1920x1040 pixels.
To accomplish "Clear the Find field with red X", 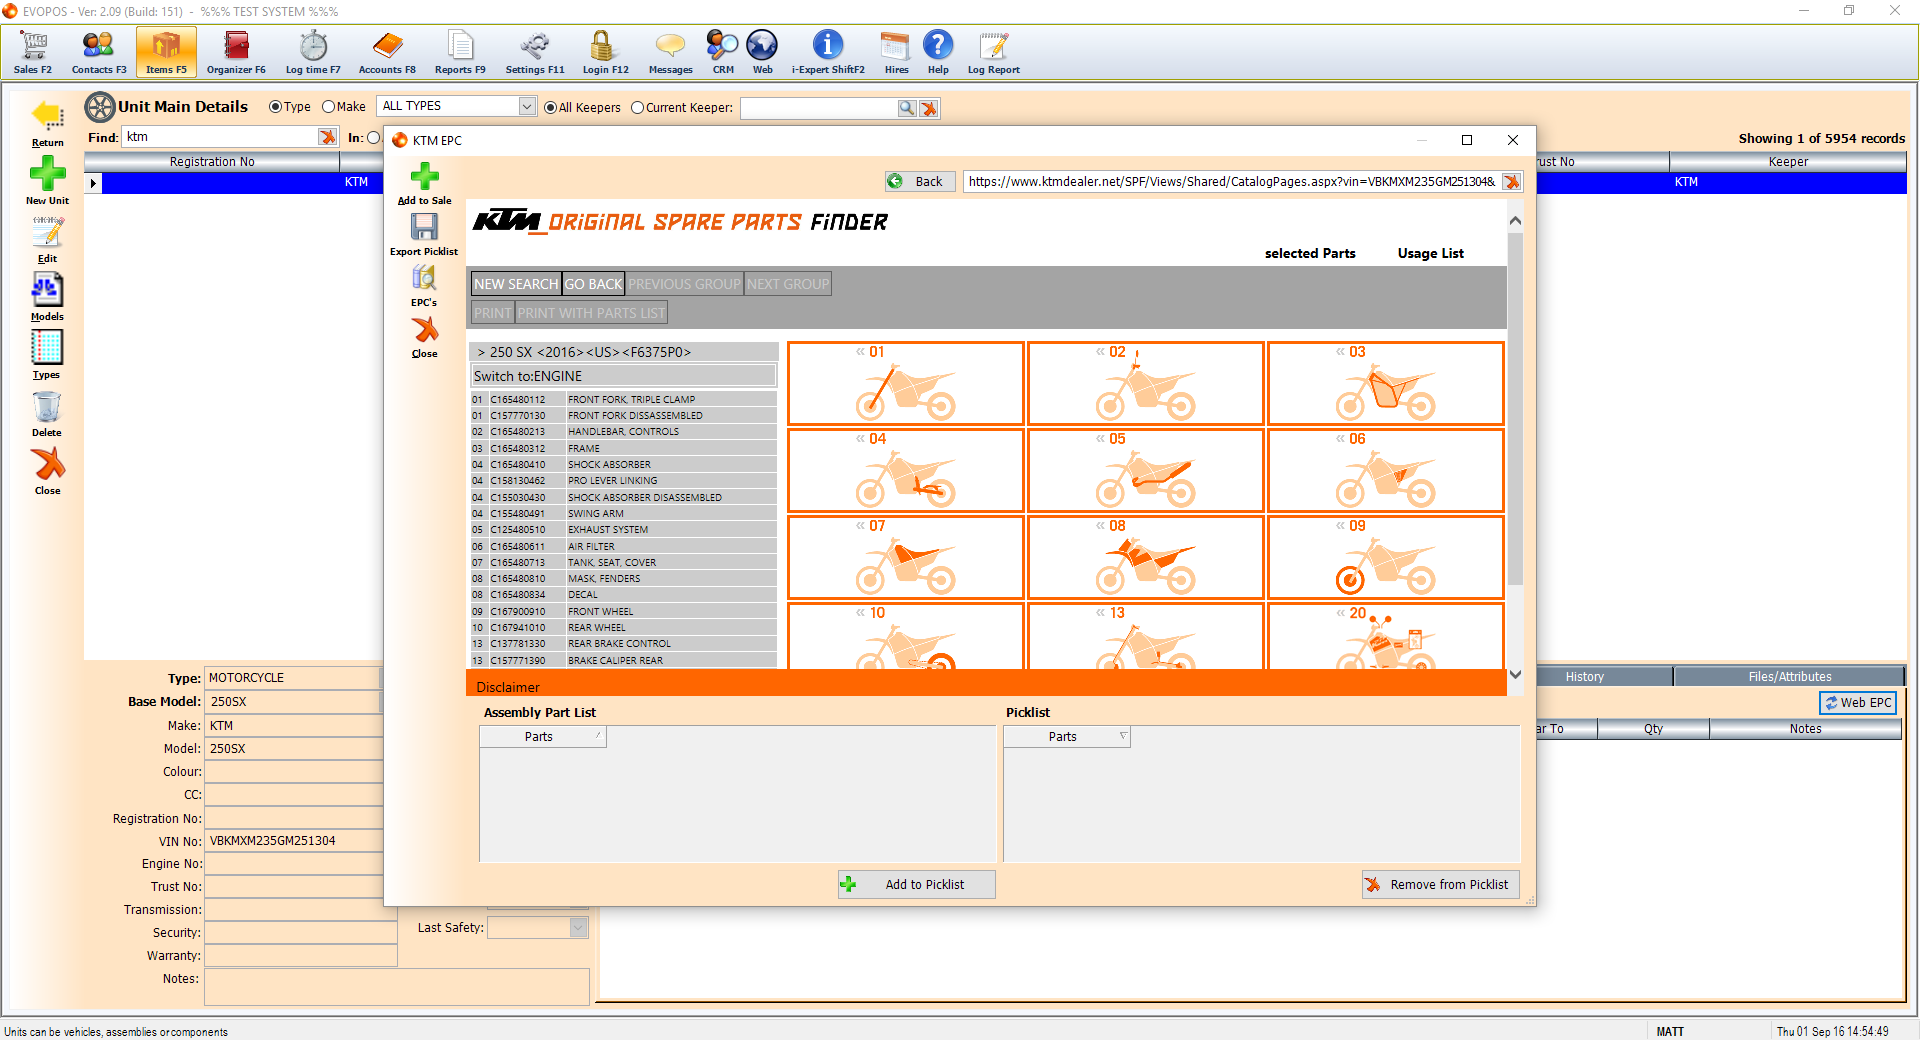I will point(327,137).
